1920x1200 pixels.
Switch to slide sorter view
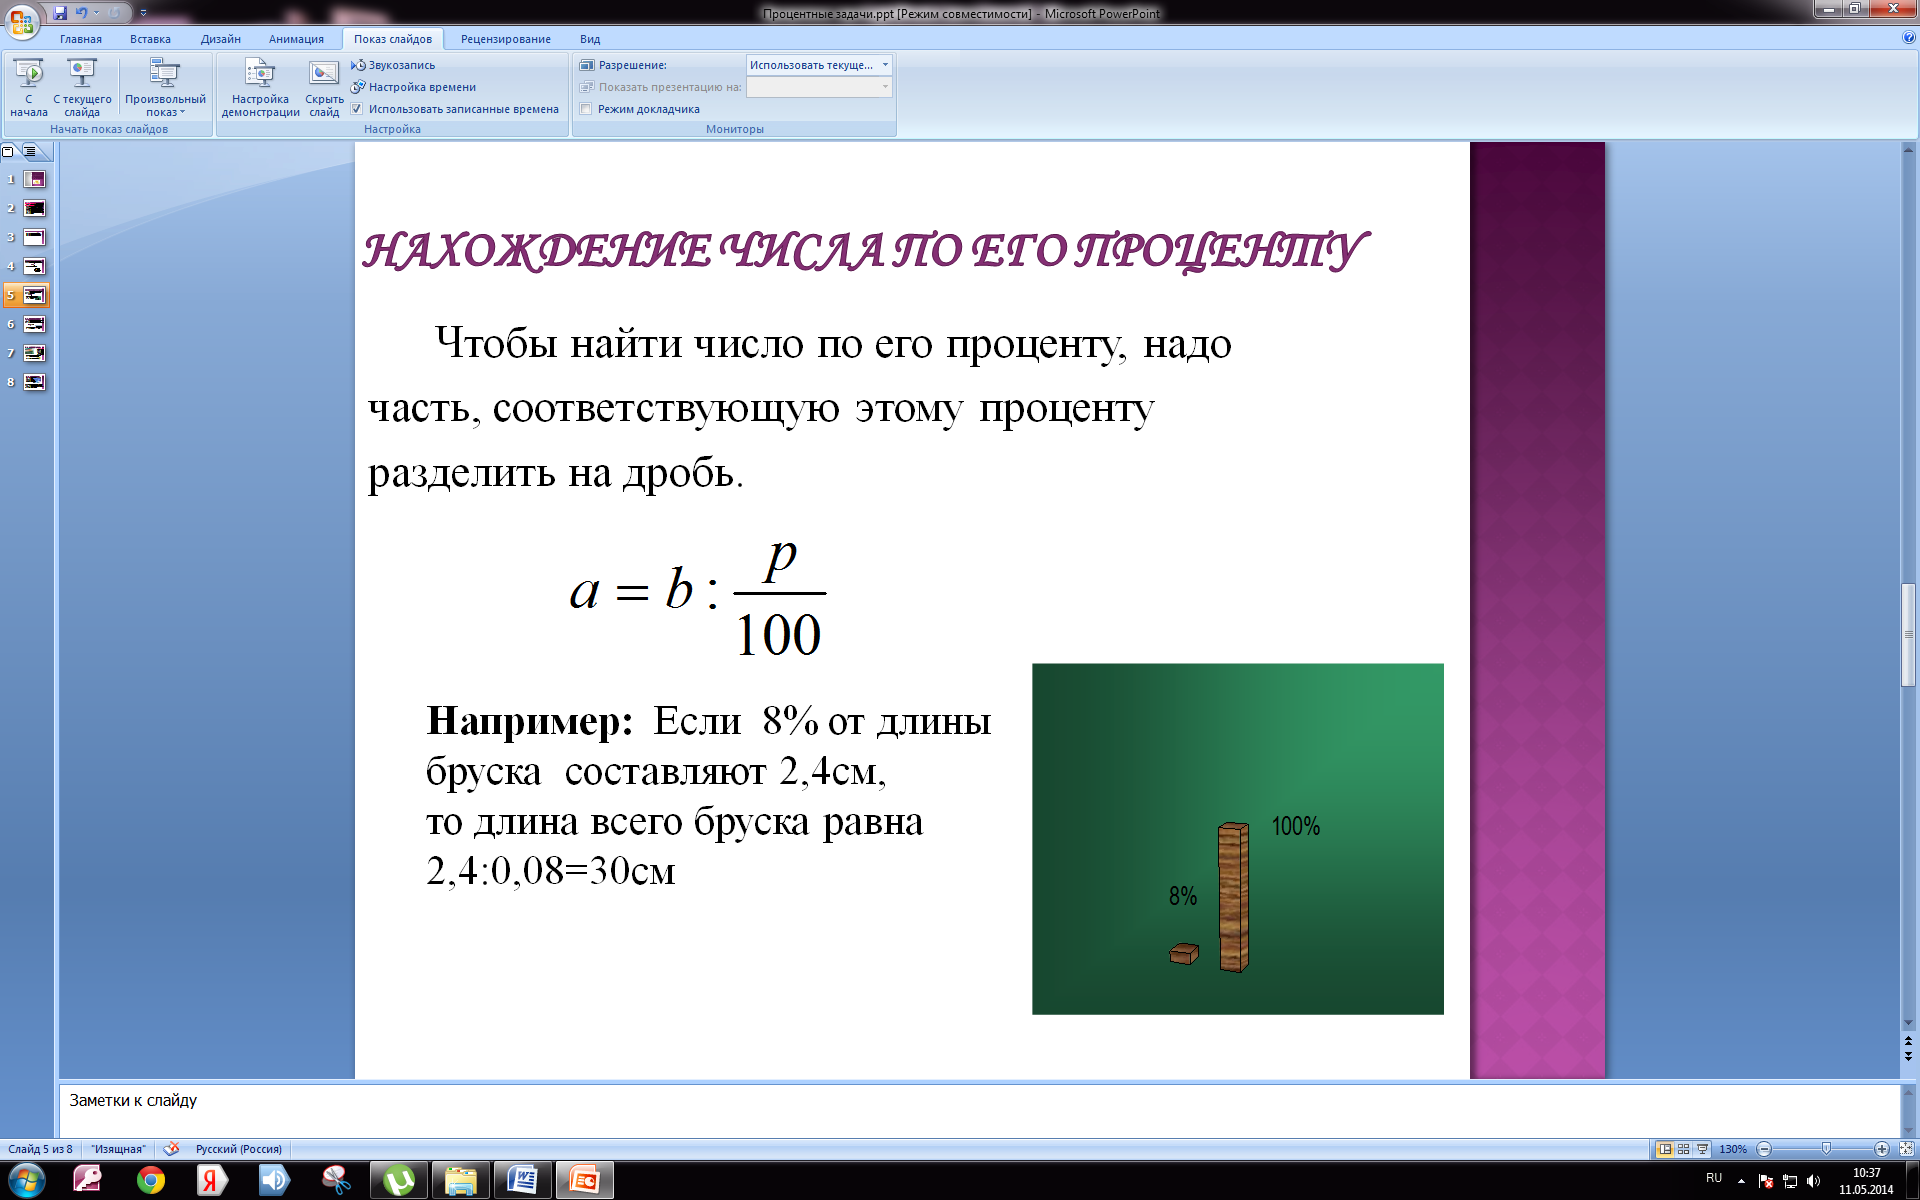click(x=1684, y=1149)
